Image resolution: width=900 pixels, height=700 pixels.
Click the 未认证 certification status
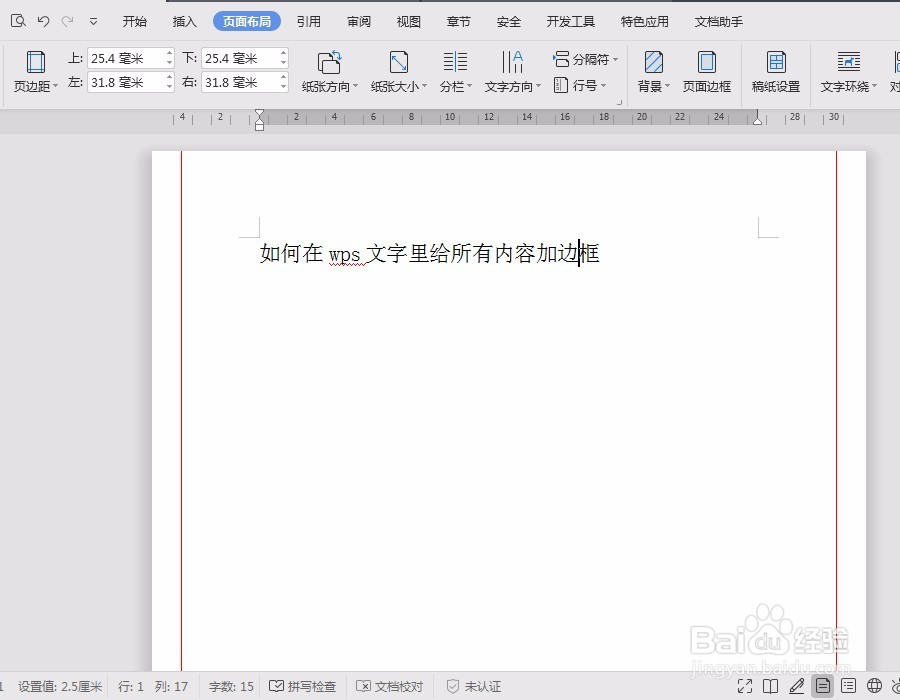tap(474, 686)
